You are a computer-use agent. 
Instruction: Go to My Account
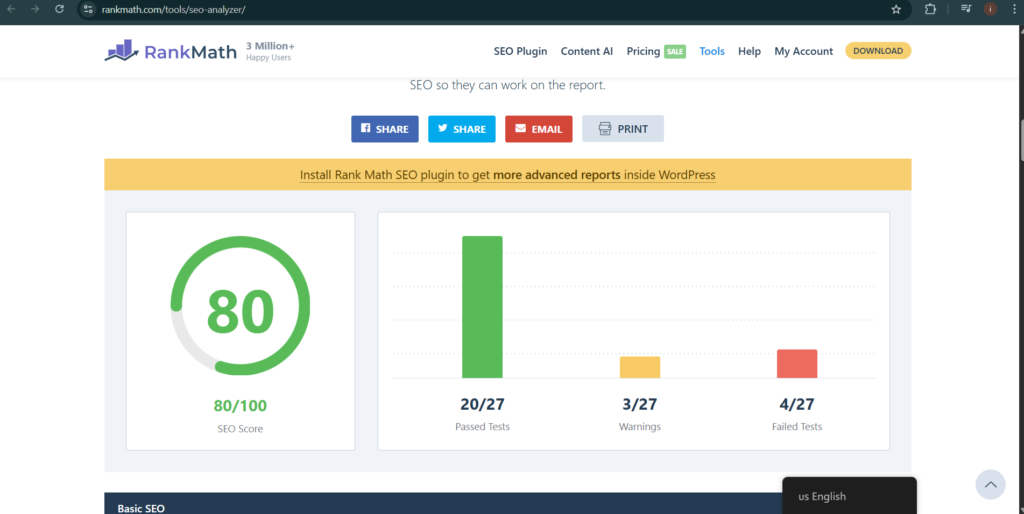[803, 51]
